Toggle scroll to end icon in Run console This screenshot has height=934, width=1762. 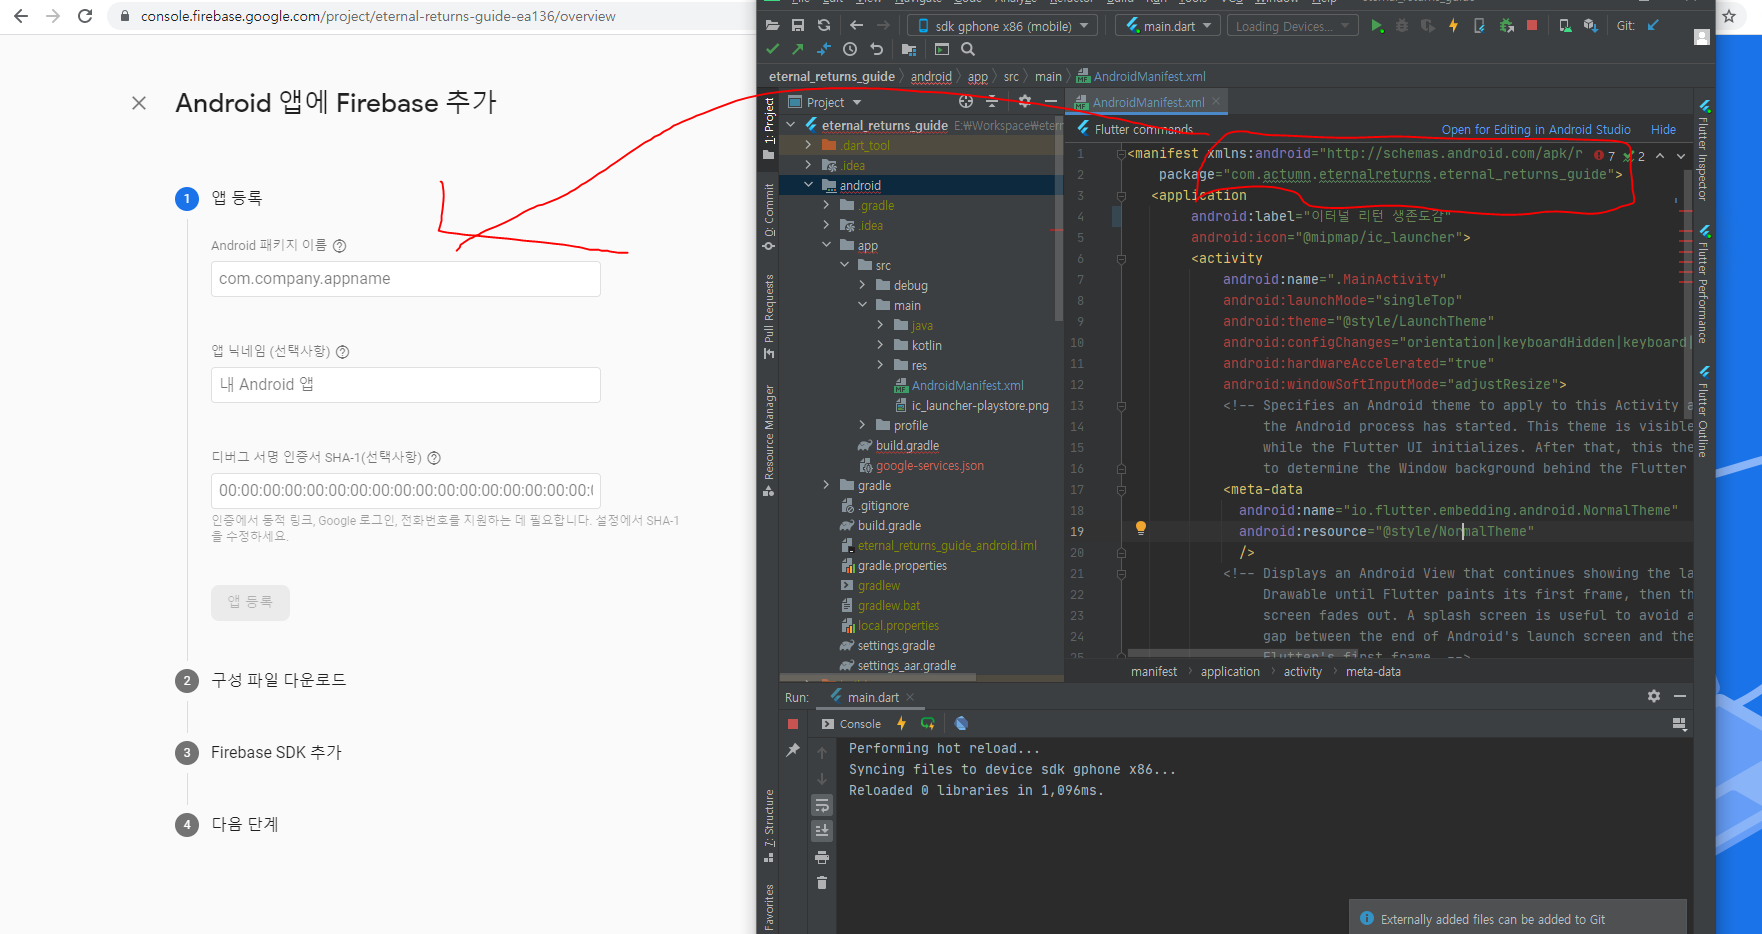[822, 830]
